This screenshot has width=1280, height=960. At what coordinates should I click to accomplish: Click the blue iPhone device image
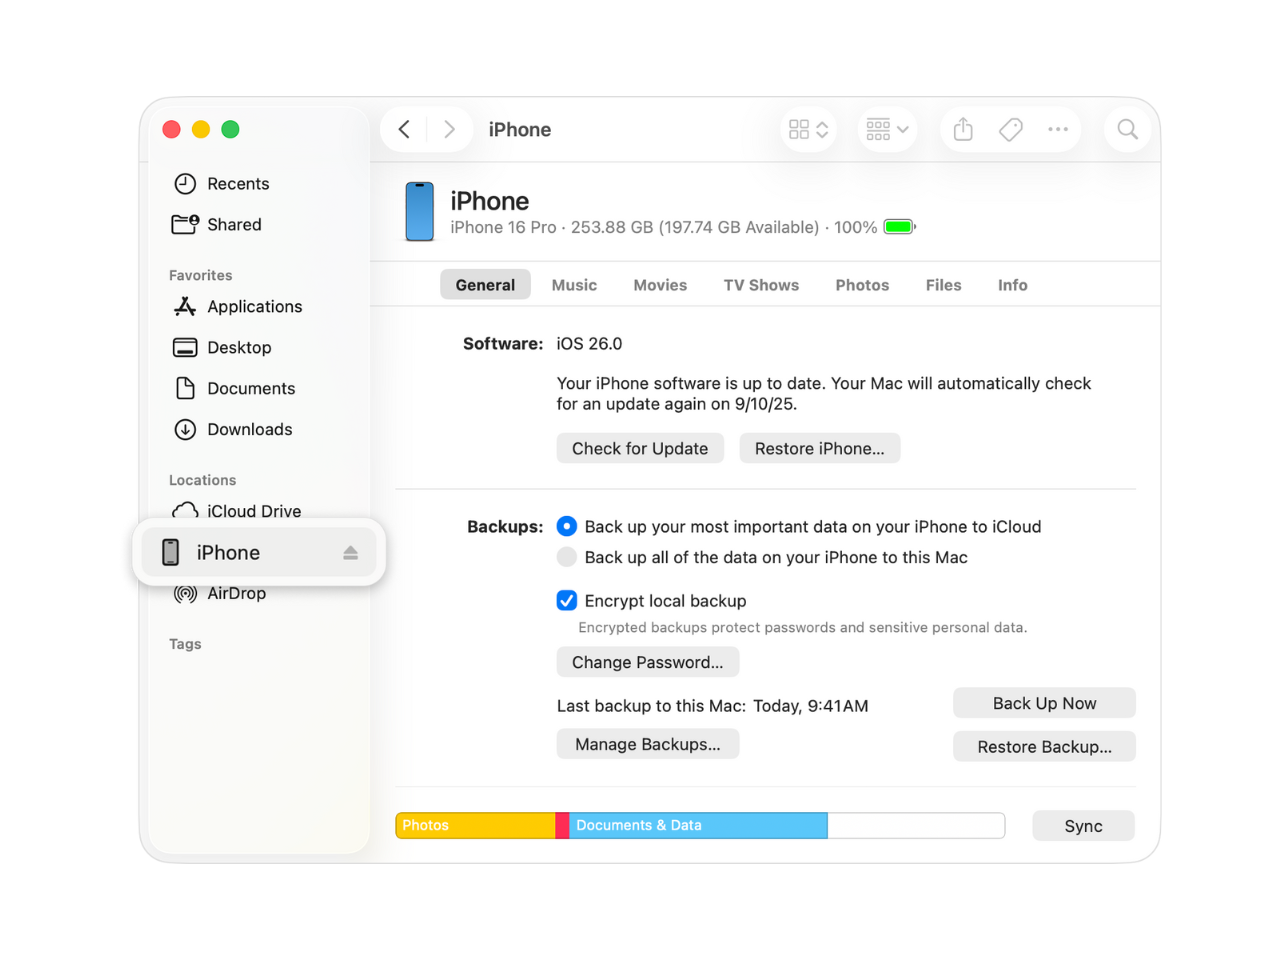(x=420, y=212)
